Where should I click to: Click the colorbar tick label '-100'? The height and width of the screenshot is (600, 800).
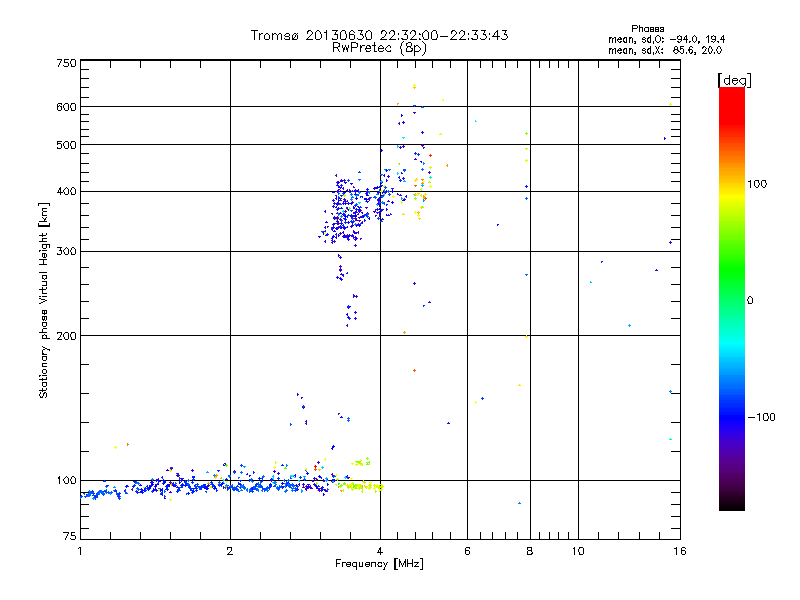click(x=761, y=417)
